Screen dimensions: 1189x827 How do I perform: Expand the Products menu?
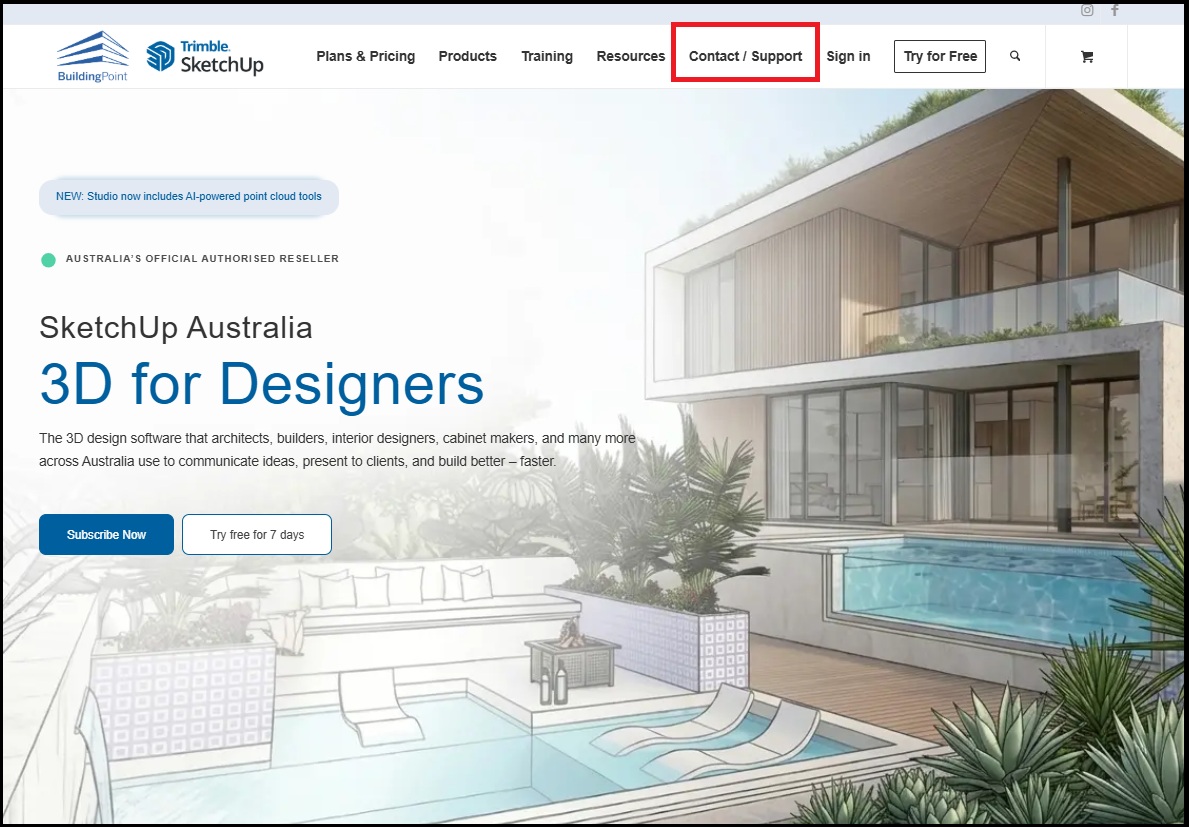pos(467,56)
